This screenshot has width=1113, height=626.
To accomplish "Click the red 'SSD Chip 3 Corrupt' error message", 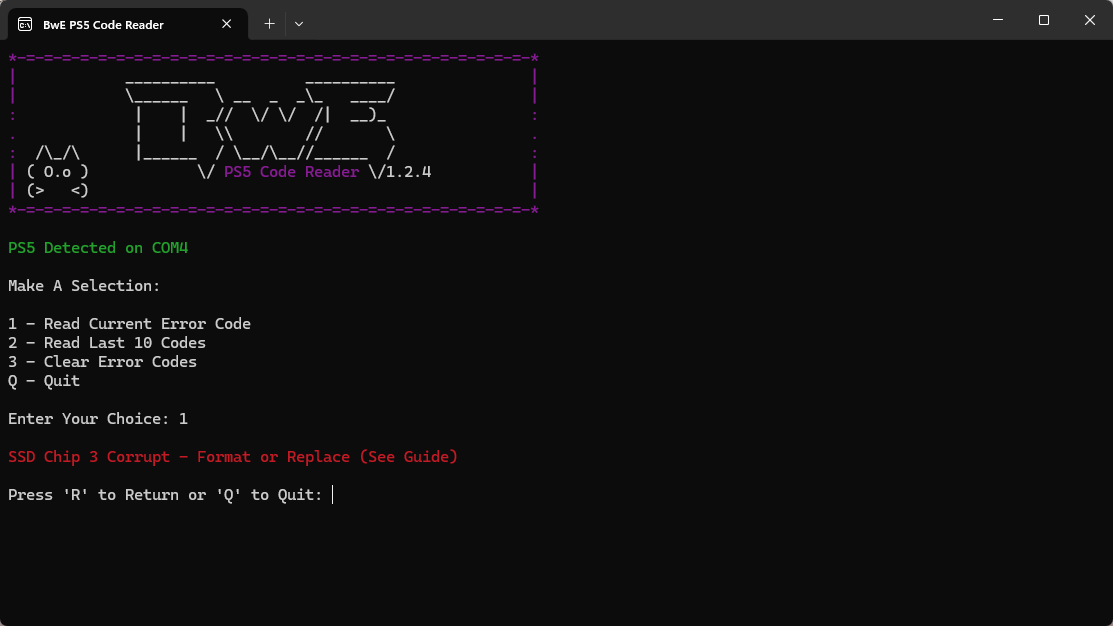I will tap(233, 457).
